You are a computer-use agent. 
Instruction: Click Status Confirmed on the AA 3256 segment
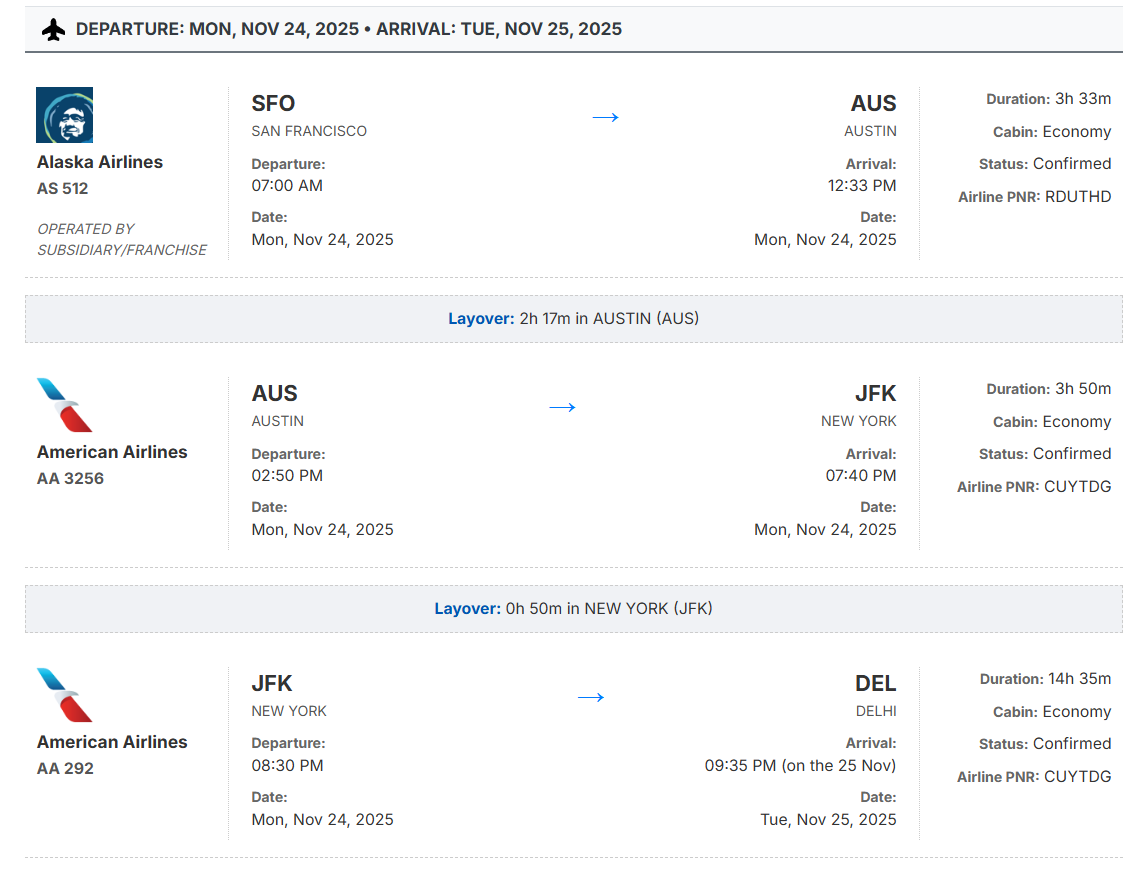pyautogui.click(x=1045, y=454)
